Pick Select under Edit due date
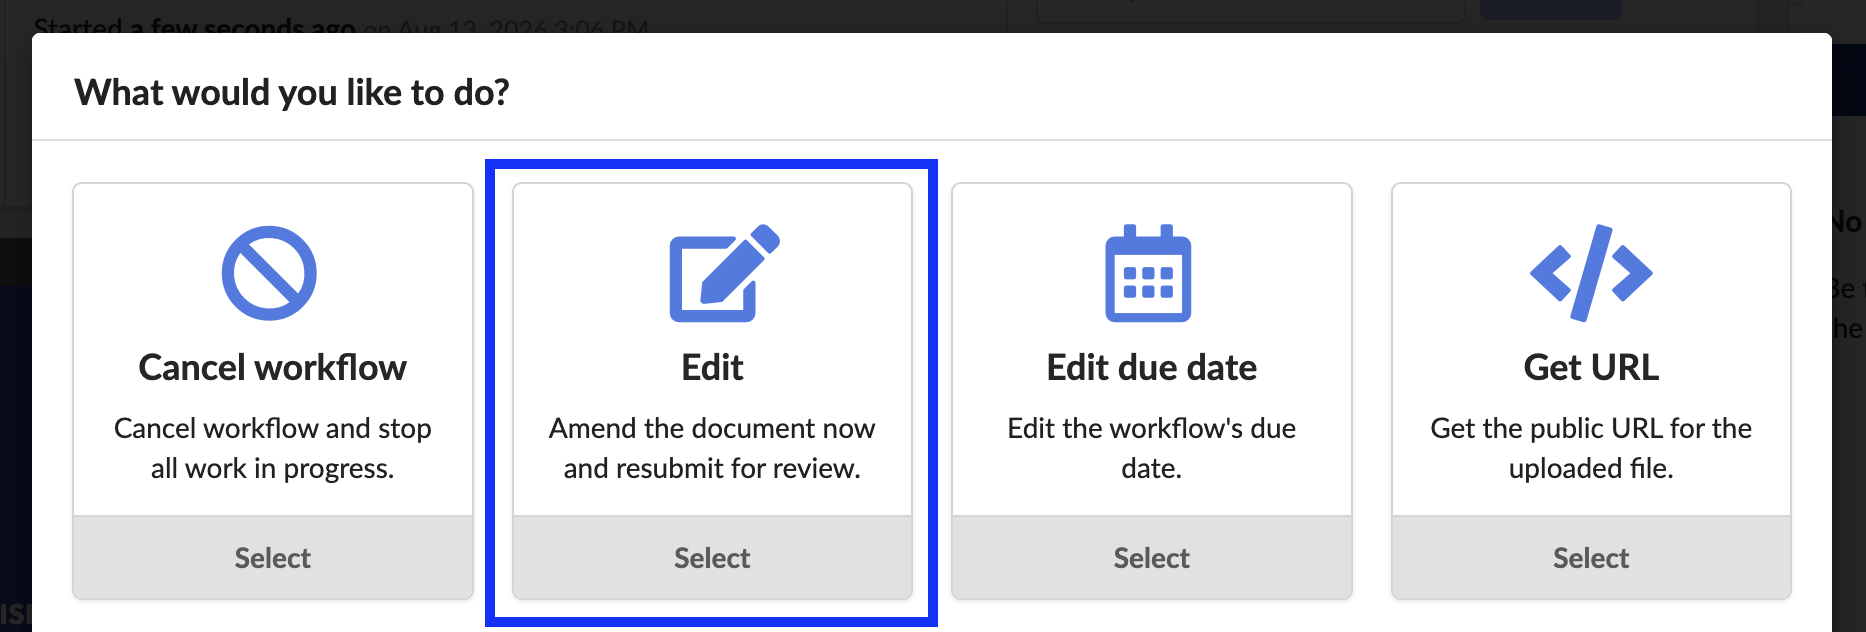The image size is (1866, 632). pos(1152,558)
